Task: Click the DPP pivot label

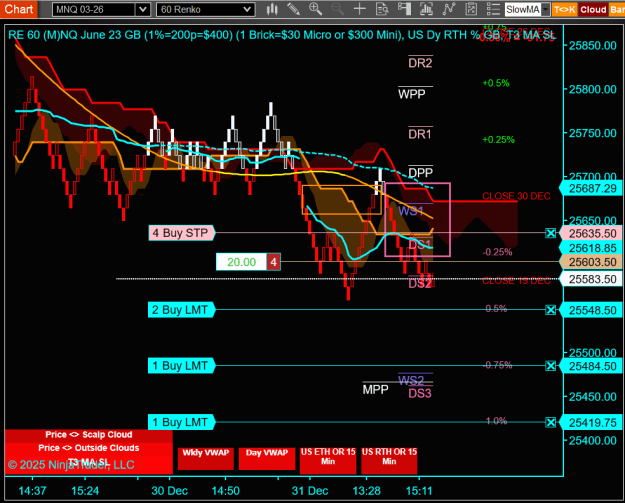Action: tap(421, 173)
